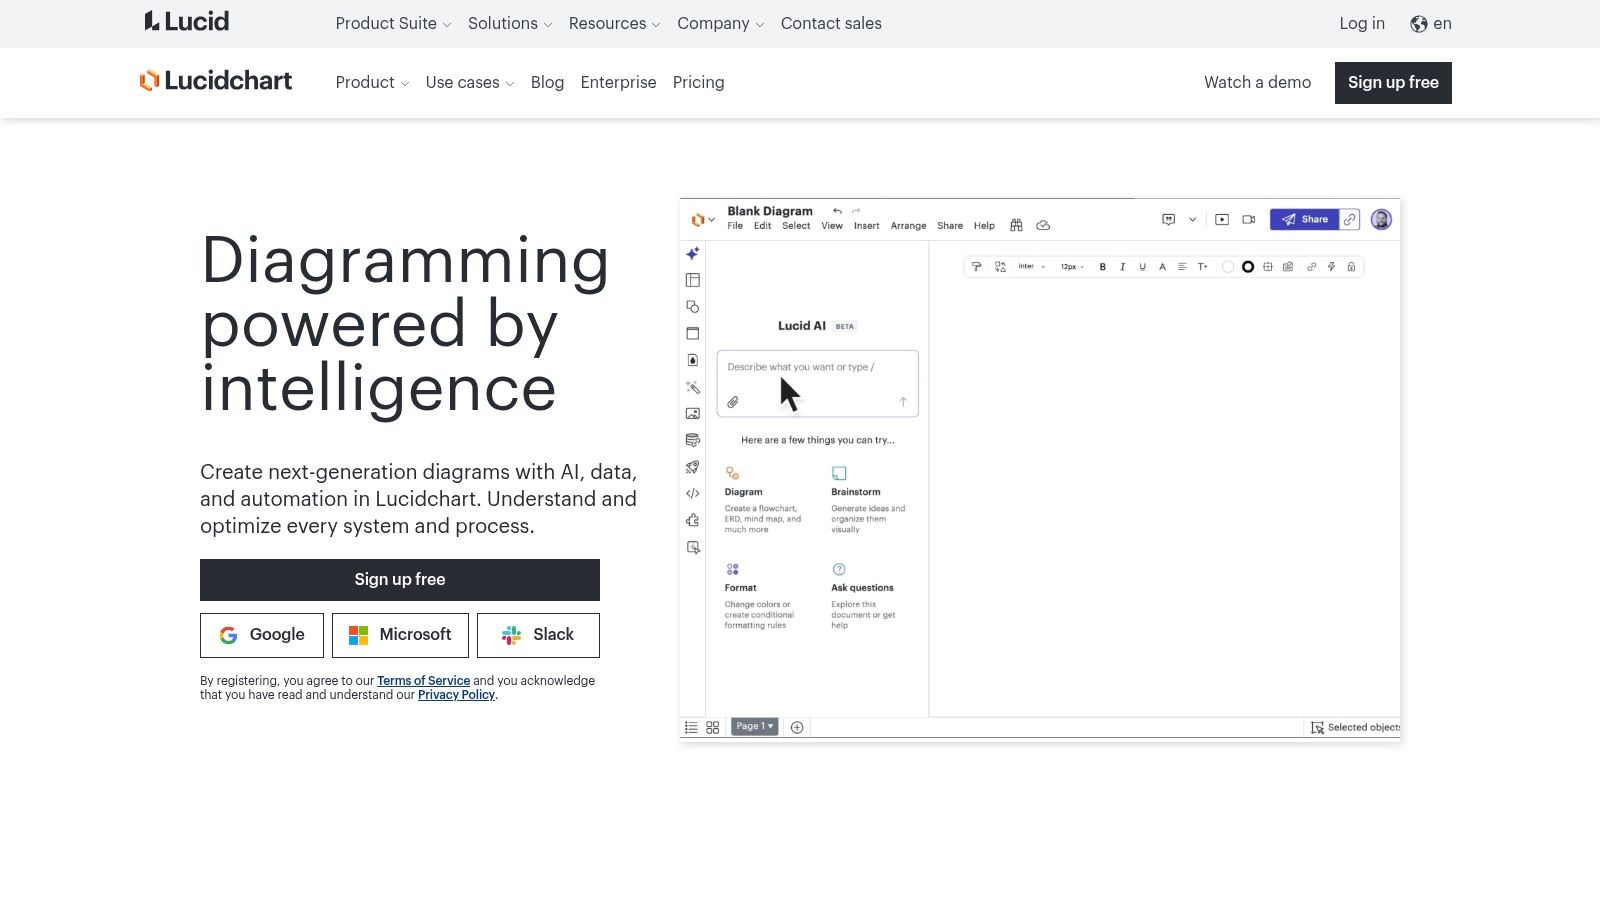This screenshot has height=900, width=1600.
Task: Toggle underline formatting in the toolbar
Action: 1142,267
